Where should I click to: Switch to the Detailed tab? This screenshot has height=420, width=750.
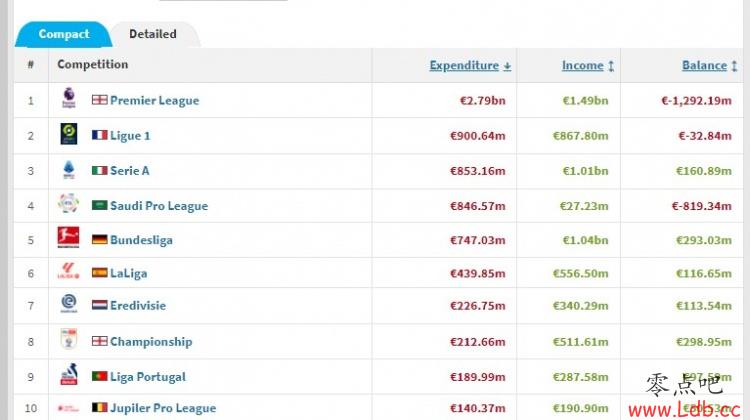point(153,34)
